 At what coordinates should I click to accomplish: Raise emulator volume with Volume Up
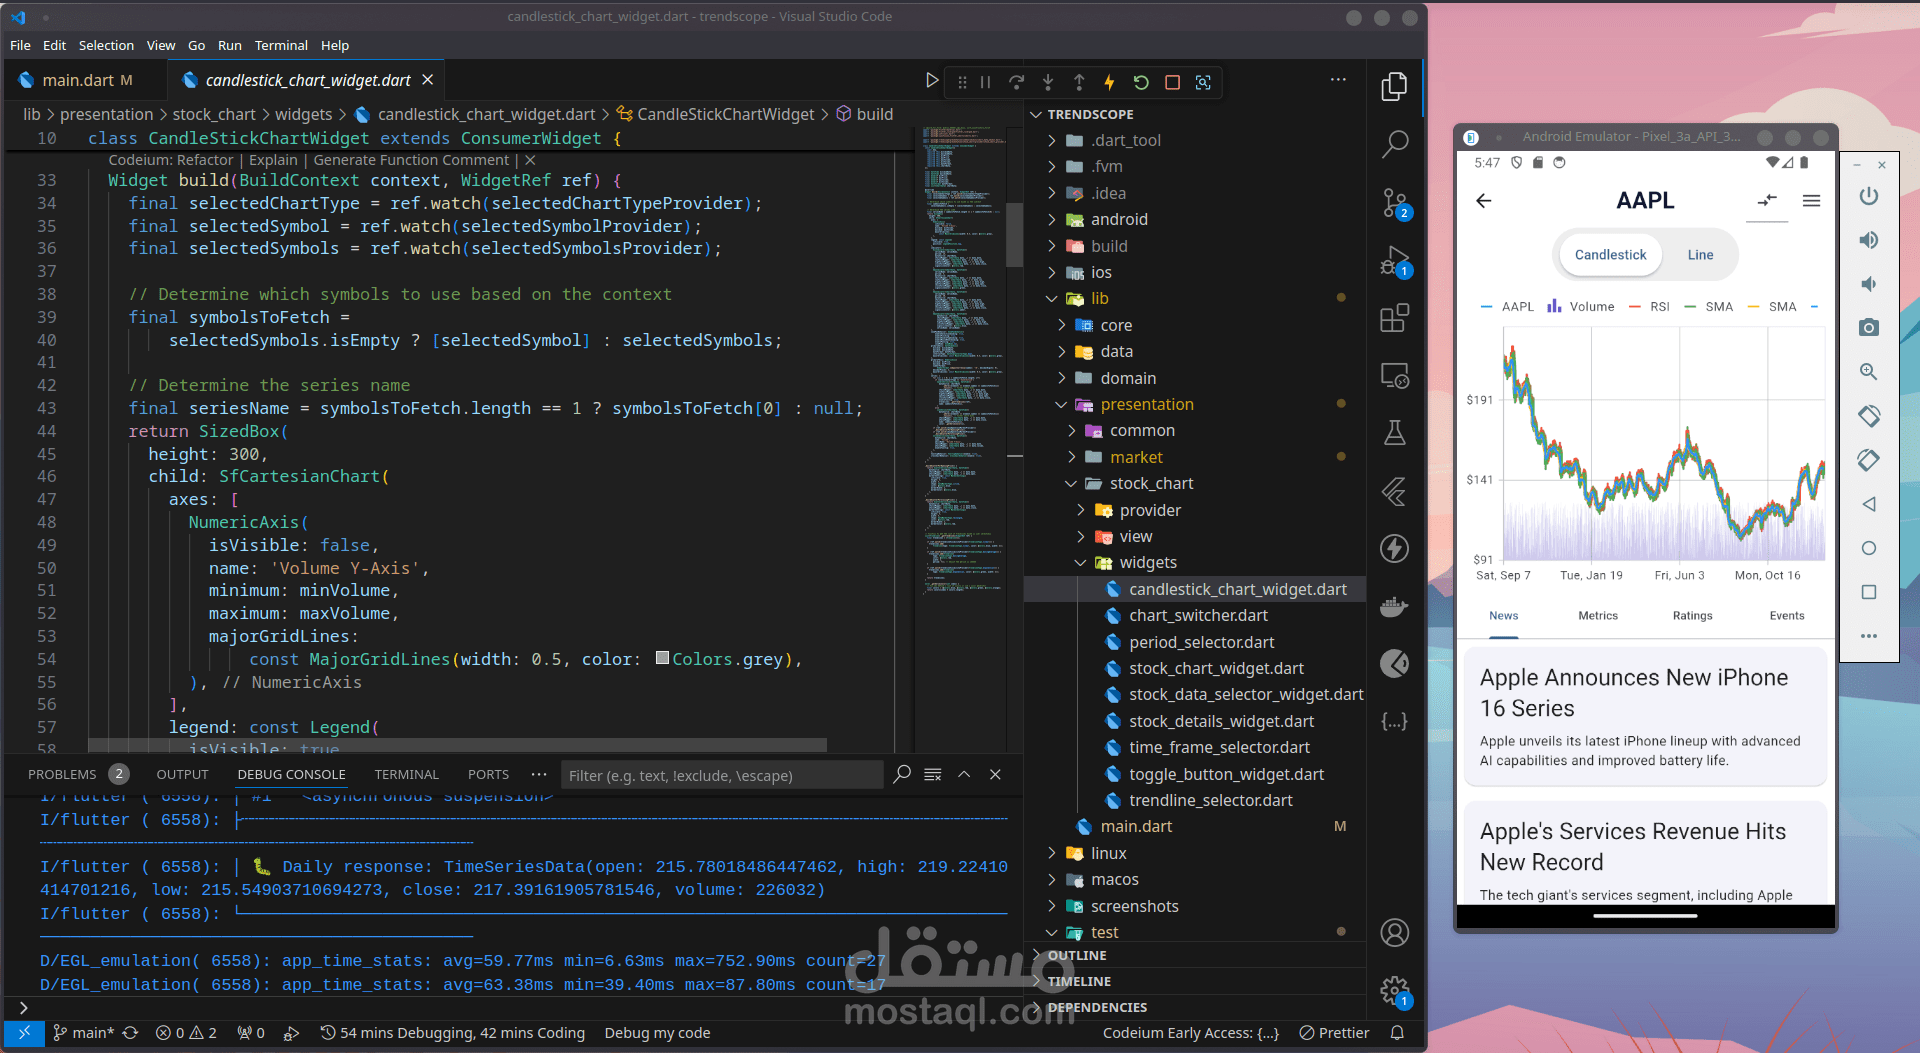(1868, 240)
